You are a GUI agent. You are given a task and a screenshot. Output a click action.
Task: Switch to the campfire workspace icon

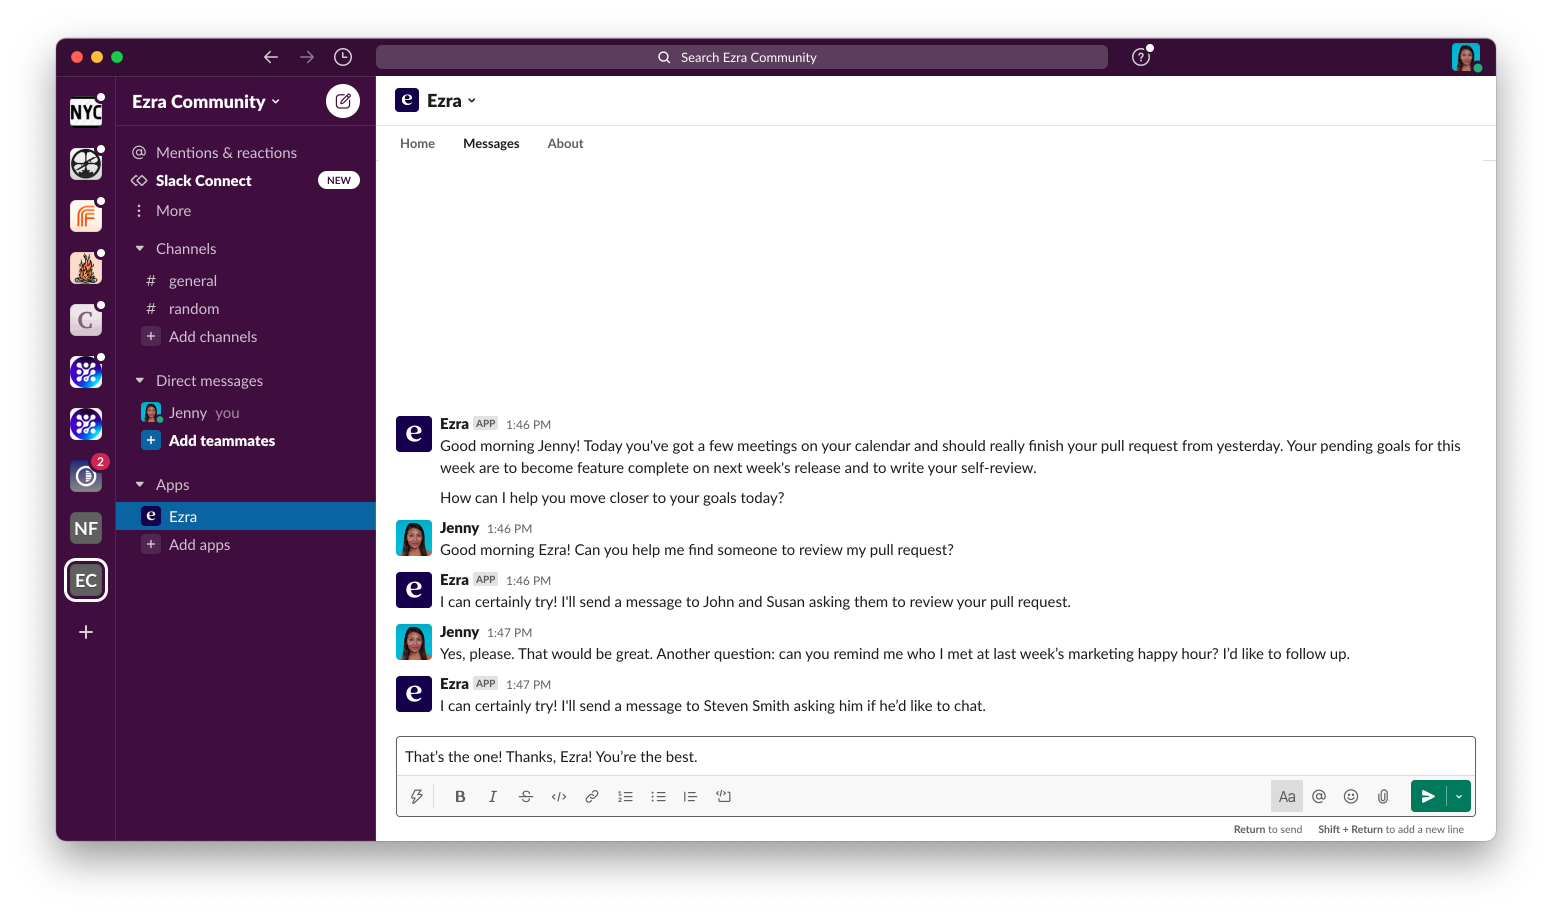[86, 268]
